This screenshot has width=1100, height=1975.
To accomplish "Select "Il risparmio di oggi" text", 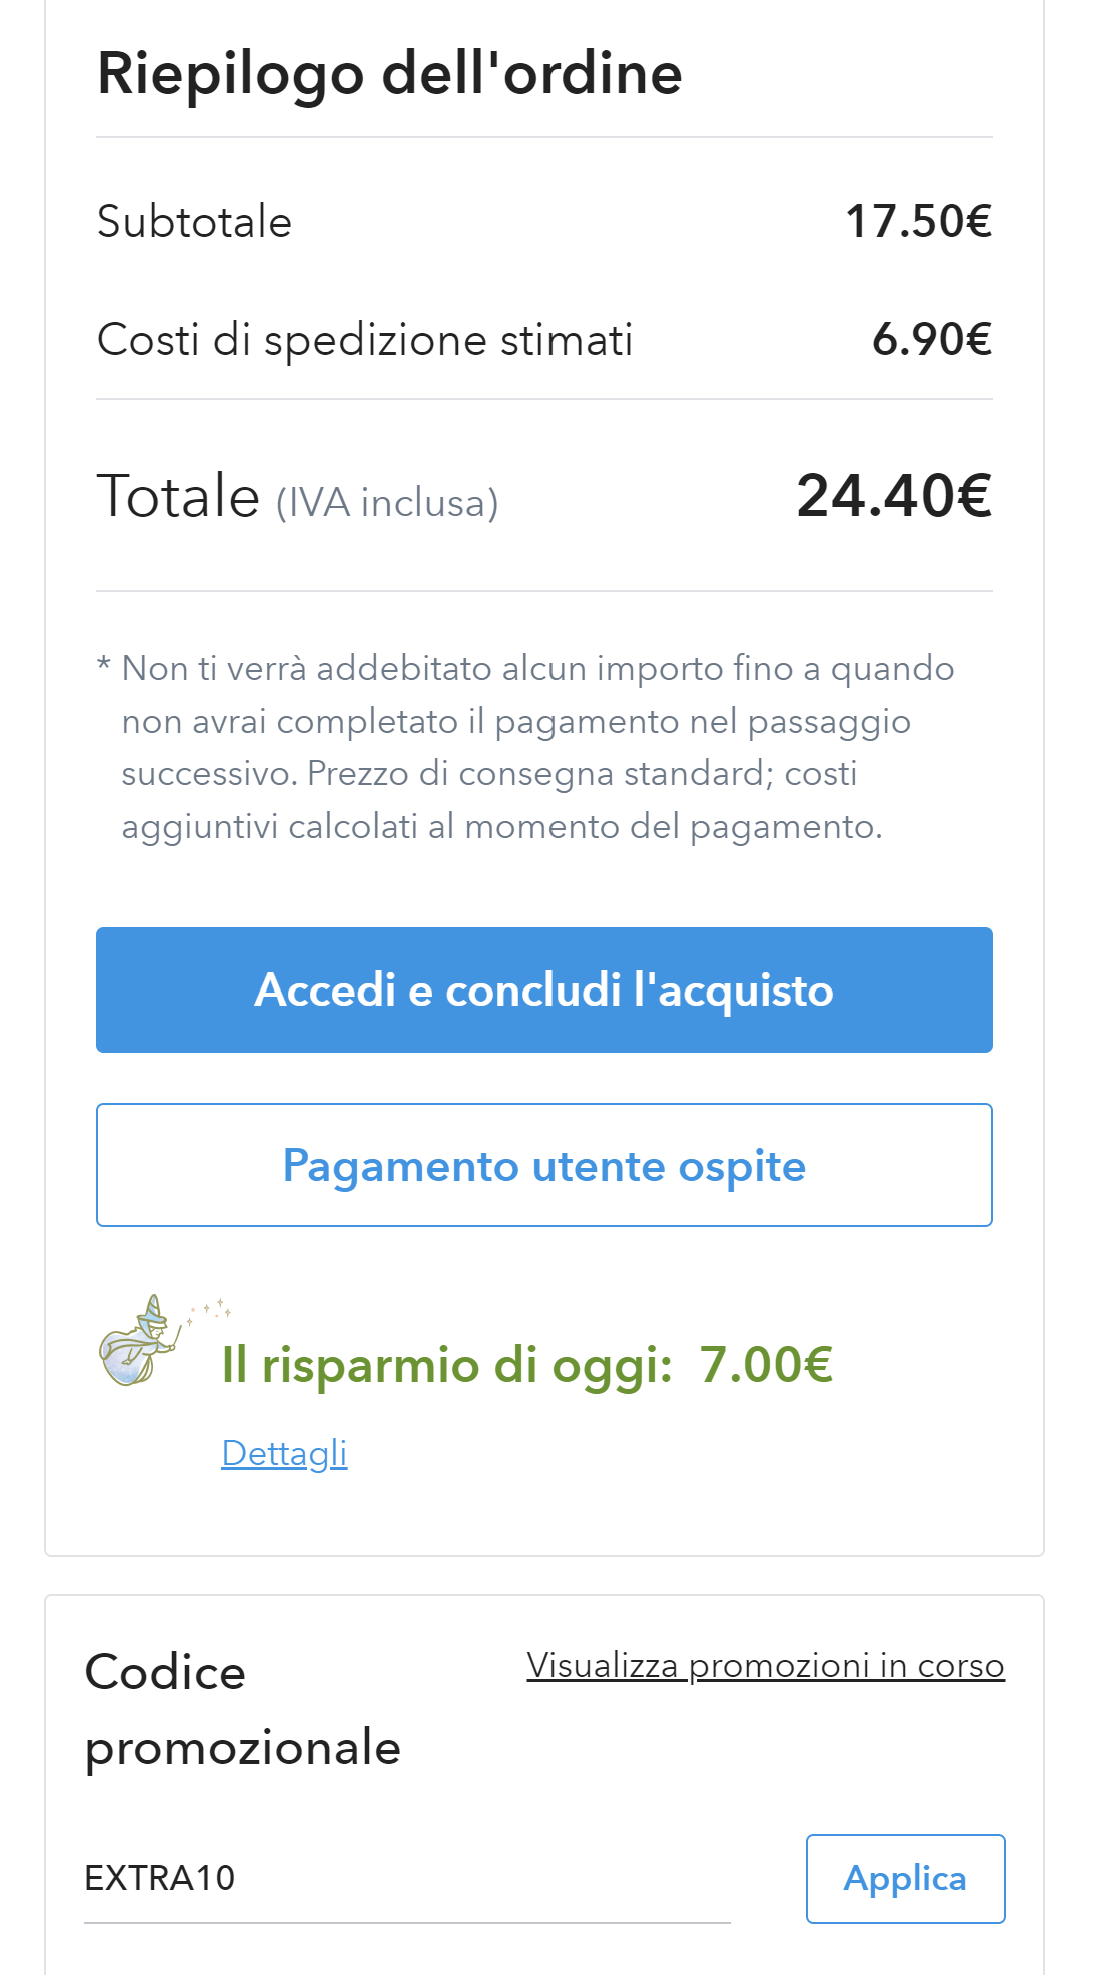I will [447, 1365].
